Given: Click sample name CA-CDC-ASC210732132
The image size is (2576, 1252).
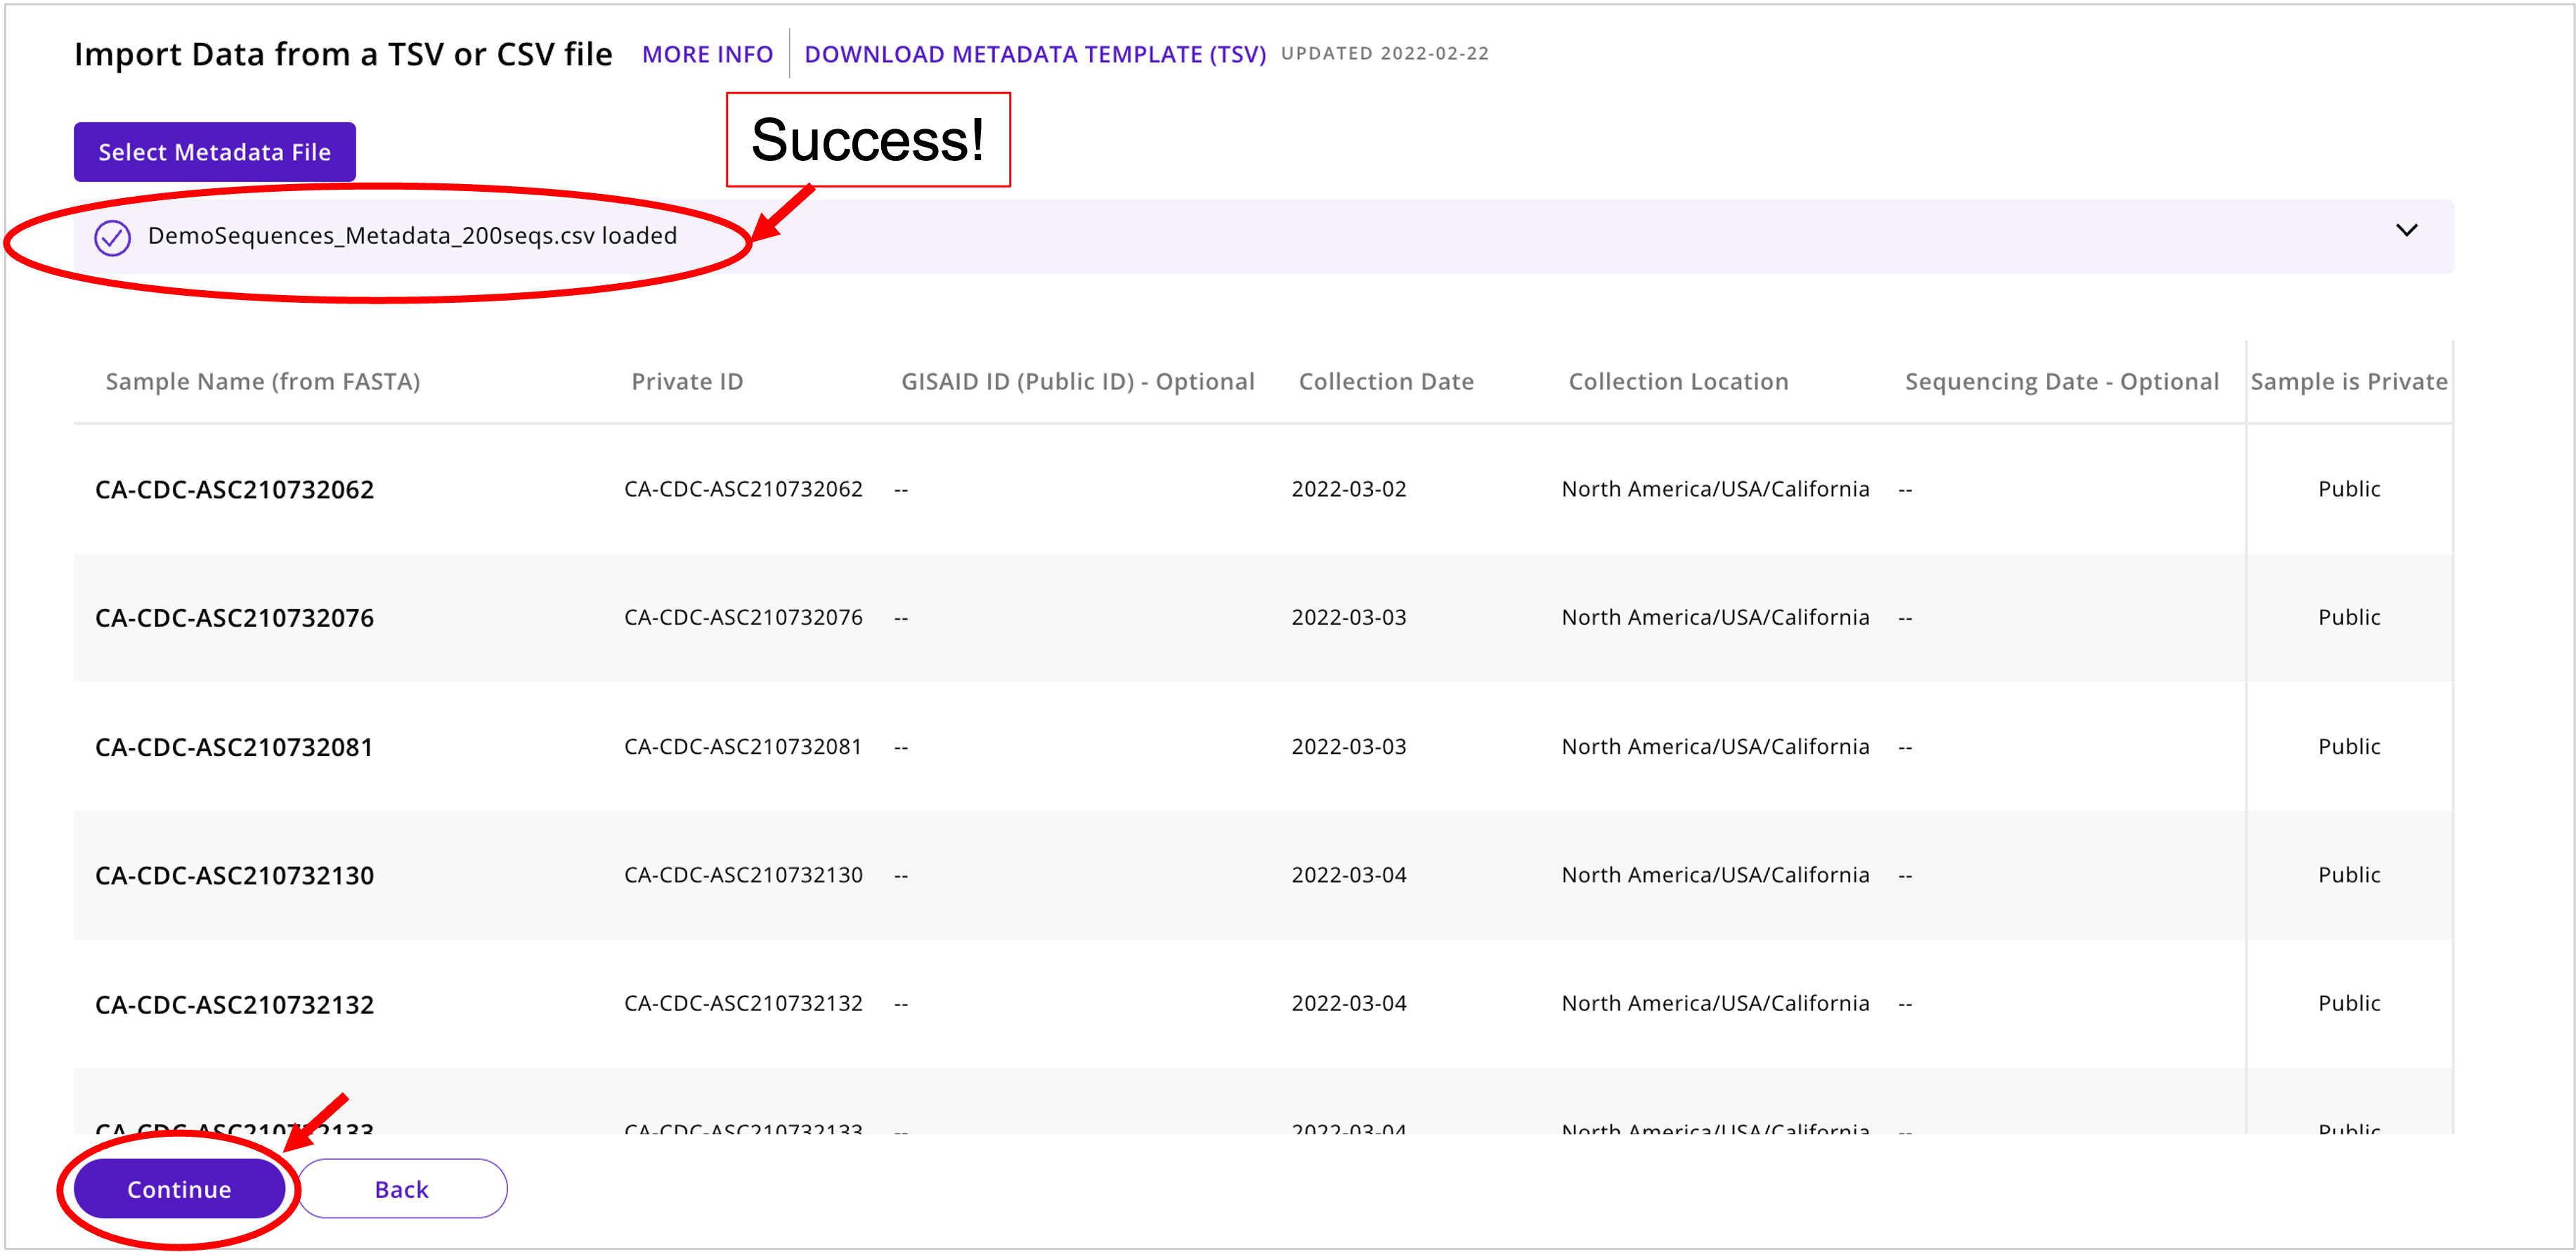Looking at the screenshot, I should coord(234,1004).
